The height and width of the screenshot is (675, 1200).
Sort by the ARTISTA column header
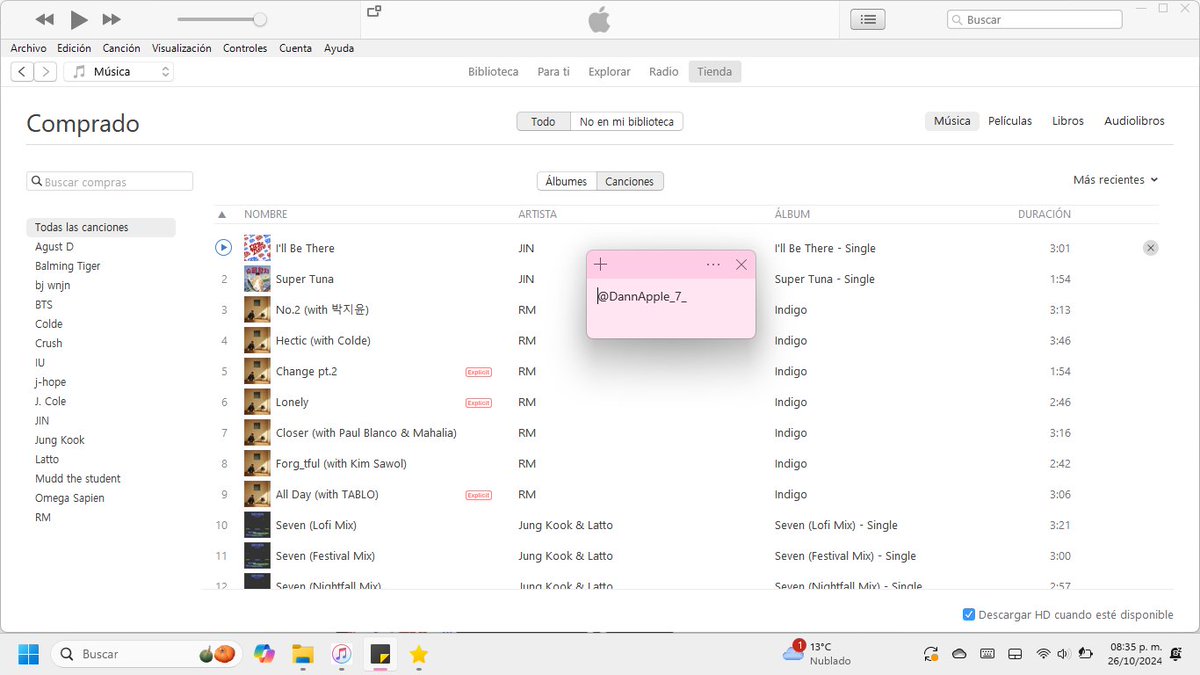(537, 214)
